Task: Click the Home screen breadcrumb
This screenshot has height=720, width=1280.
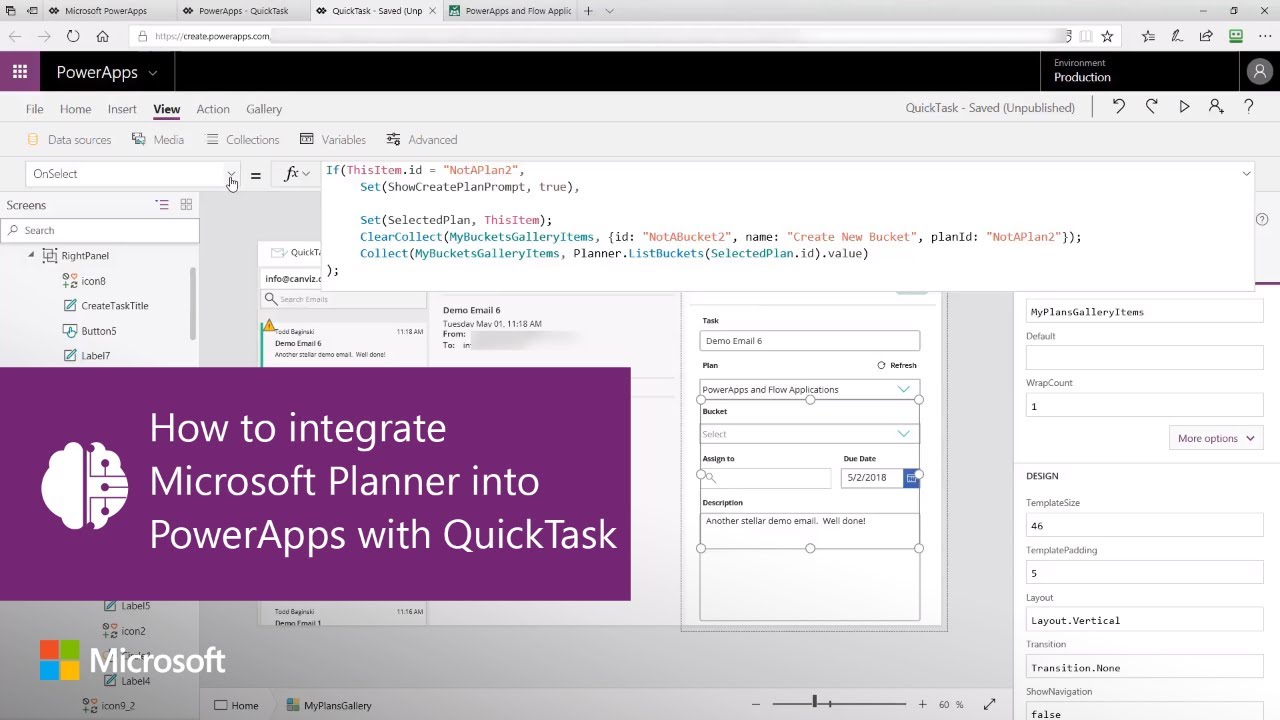Action: (x=236, y=705)
